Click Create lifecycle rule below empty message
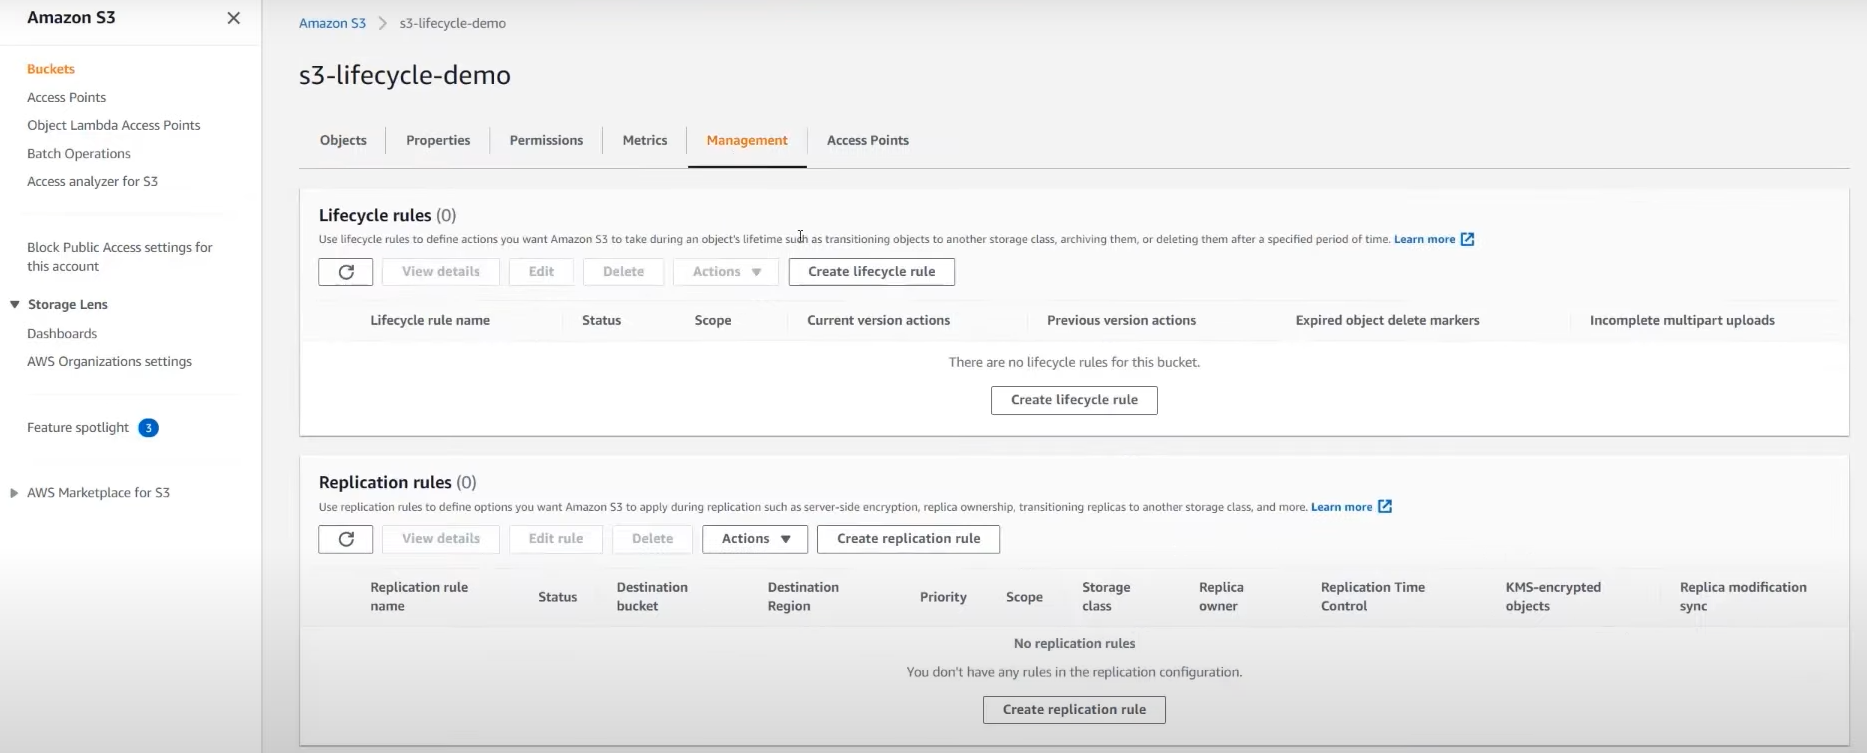The height and width of the screenshot is (753, 1867). coord(1074,400)
